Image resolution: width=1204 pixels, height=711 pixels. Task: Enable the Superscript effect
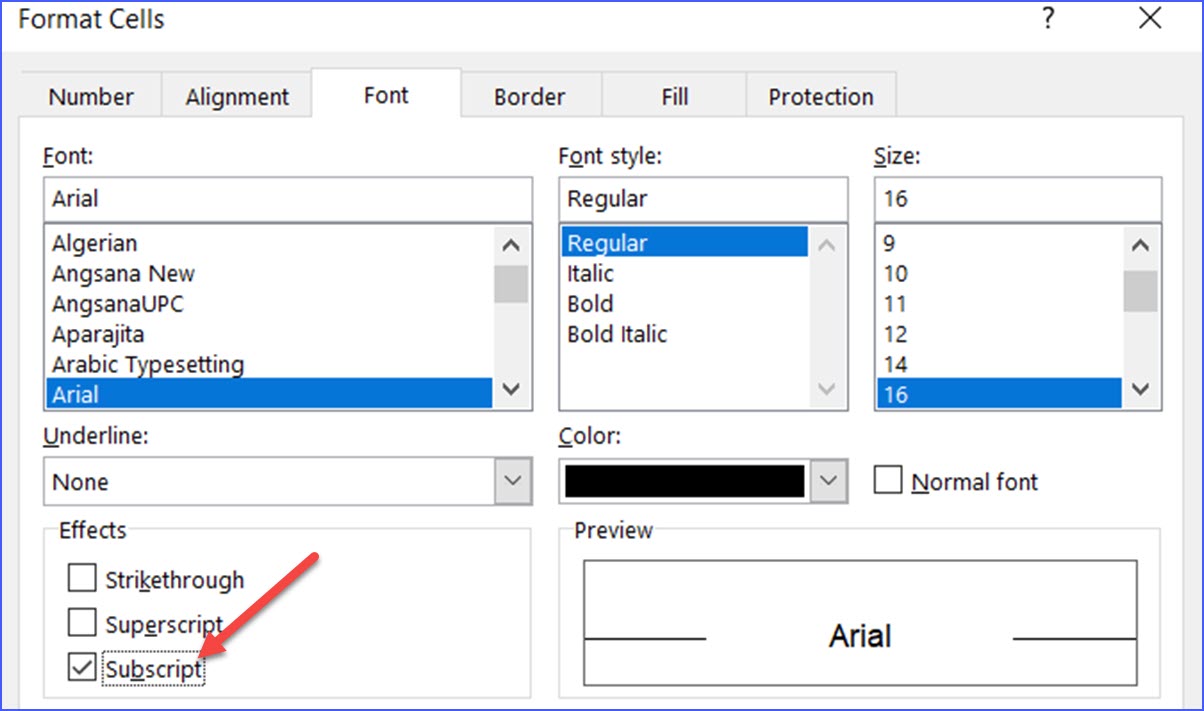click(x=82, y=622)
